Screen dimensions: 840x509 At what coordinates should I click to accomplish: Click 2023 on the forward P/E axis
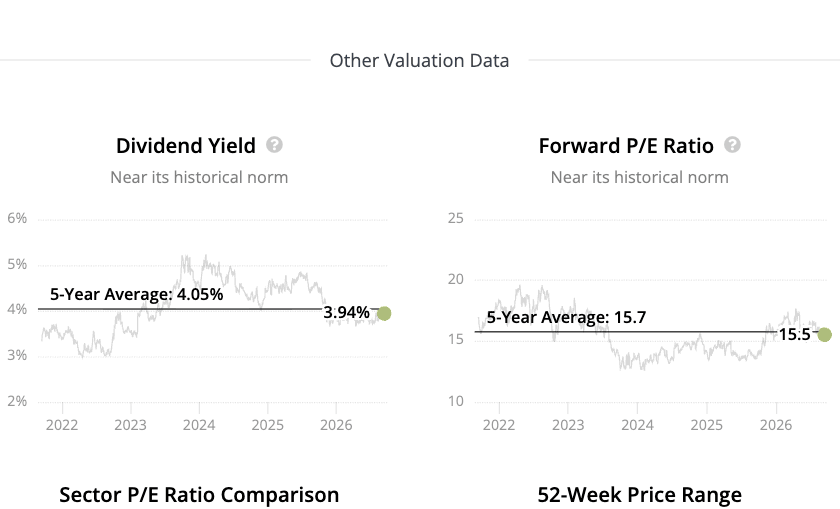pos(568,425)
